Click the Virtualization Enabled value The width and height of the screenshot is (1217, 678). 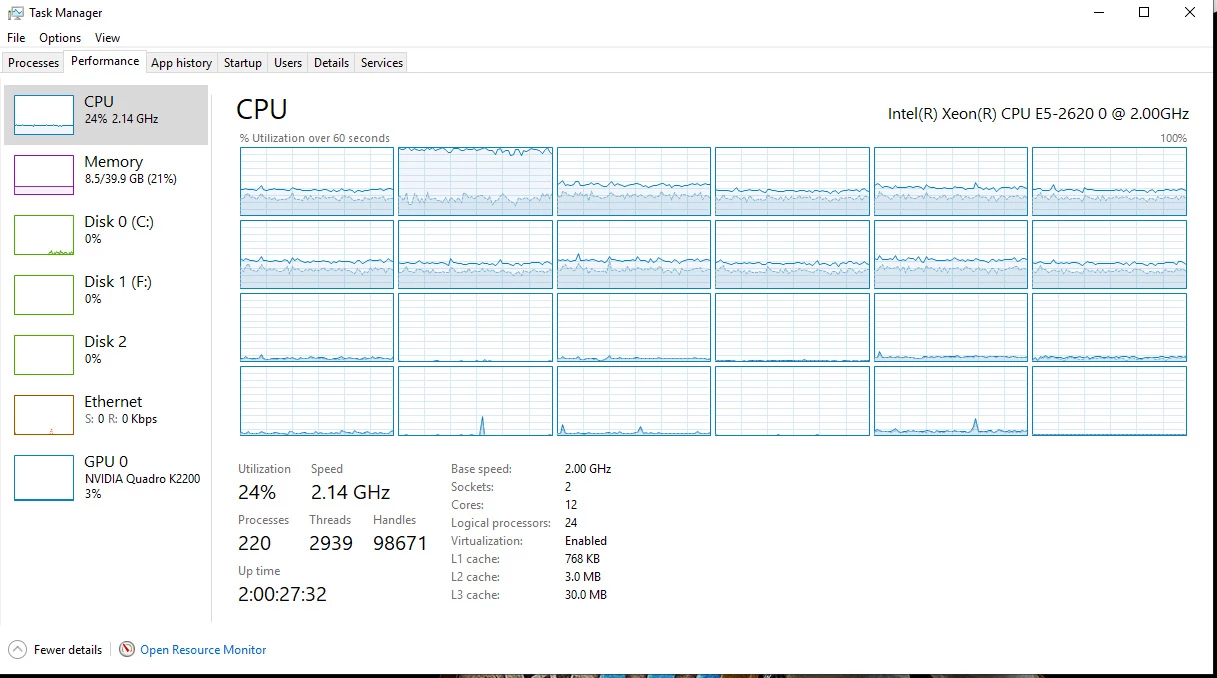tap(586, 541)
